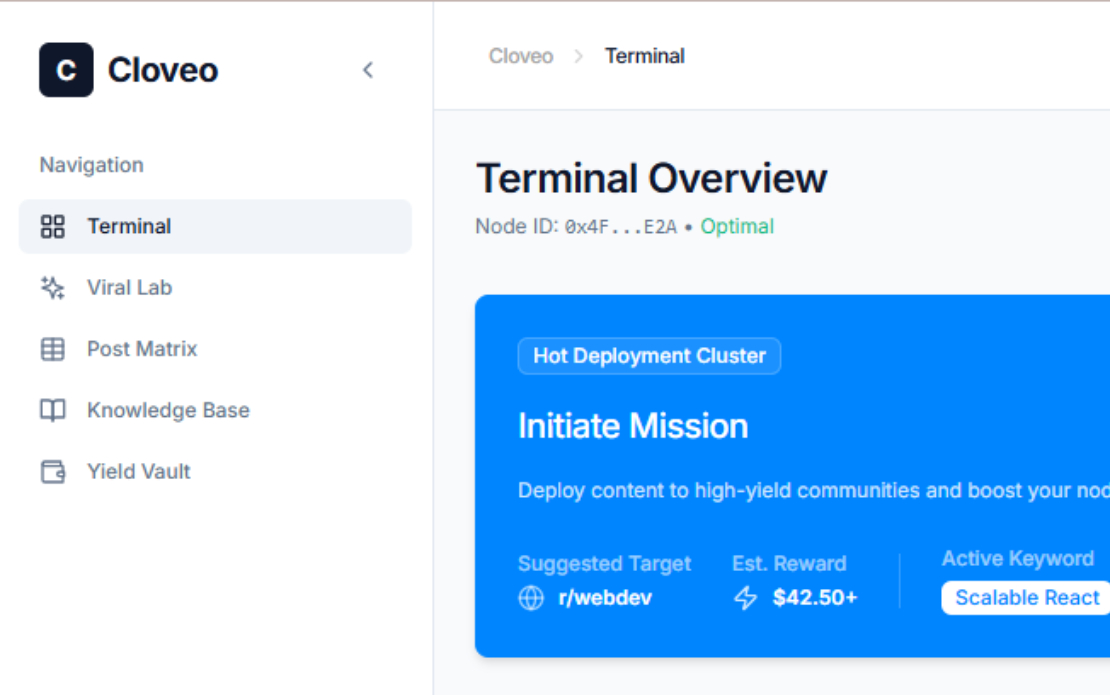Click the Deploy content description text
Viewport: 1110px width, 695px height.
tap(814, 490)
